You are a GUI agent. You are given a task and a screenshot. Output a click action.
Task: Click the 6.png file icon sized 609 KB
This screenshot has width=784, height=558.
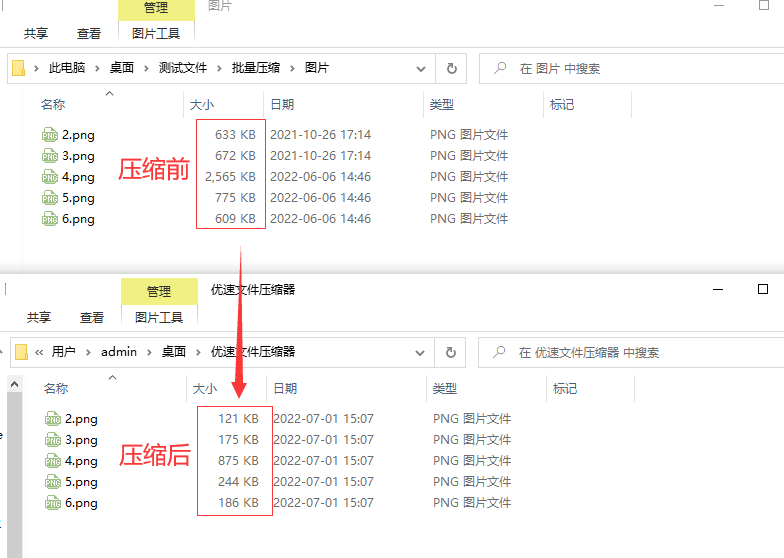pos(50,219)
